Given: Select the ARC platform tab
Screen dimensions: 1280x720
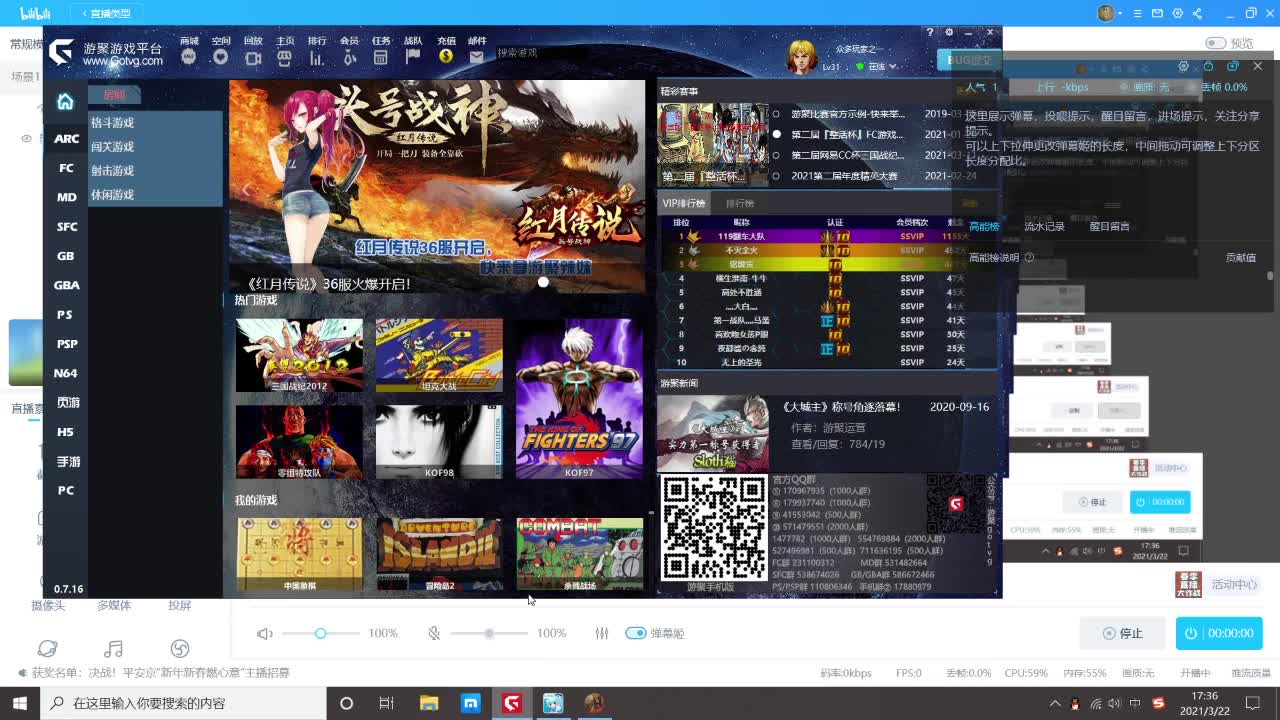Looking at the screenshot, I should (66, 139).
